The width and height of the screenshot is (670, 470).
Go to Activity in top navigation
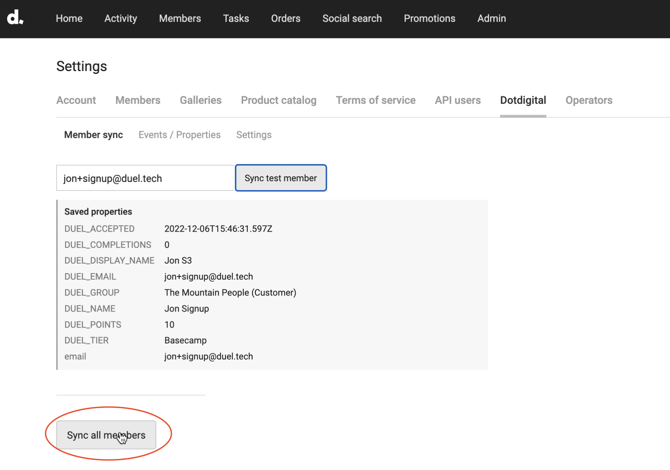[120, 18]
